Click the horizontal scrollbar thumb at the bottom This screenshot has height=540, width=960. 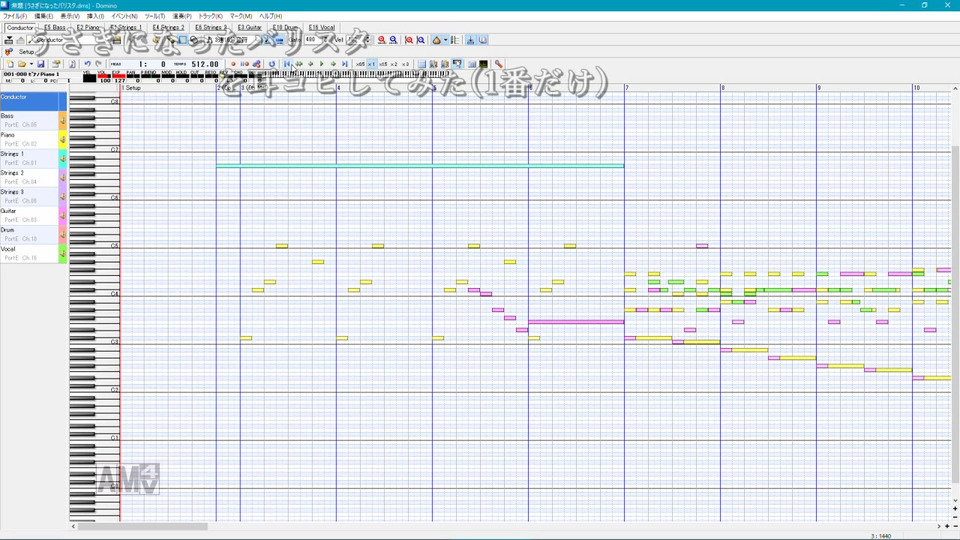click(143, 526)
